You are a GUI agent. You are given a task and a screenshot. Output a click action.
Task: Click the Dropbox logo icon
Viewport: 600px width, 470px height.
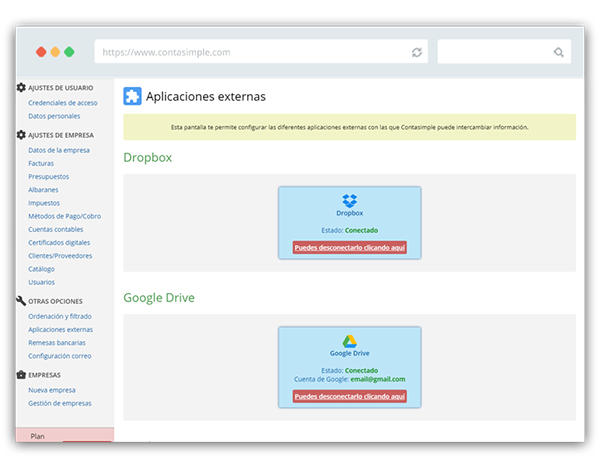(349, 201)
